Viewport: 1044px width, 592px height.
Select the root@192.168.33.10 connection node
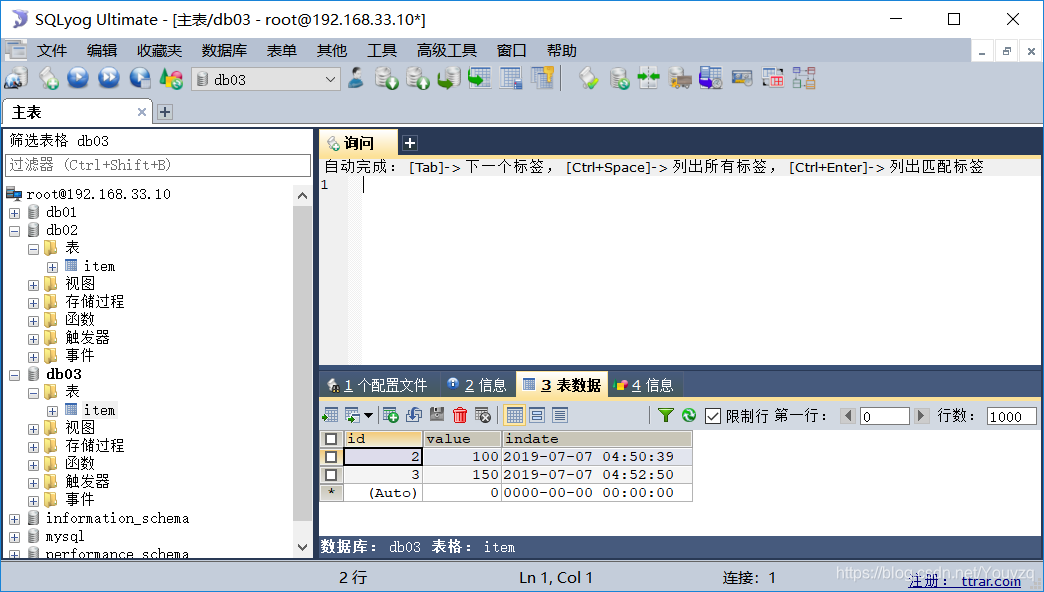click(98, 194)
